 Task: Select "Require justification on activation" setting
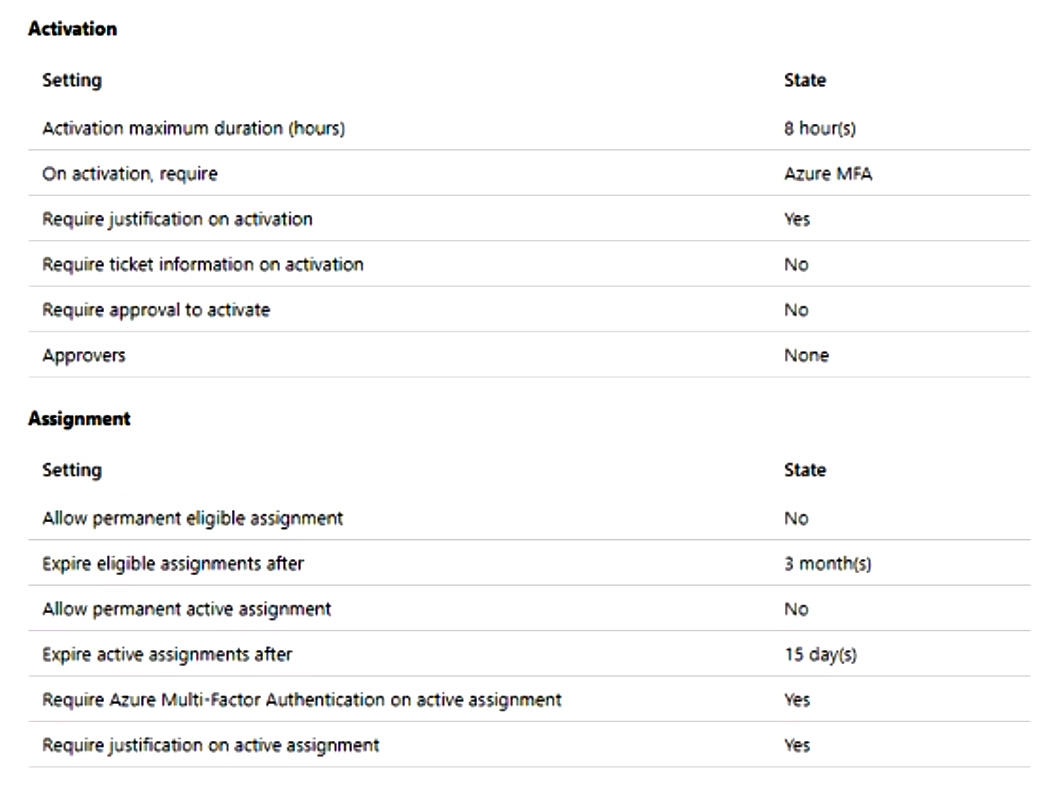point(177,219)
